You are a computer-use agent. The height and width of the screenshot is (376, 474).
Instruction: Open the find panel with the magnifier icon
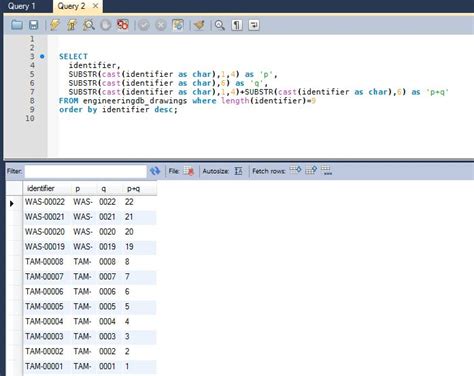tap(220, 25)
